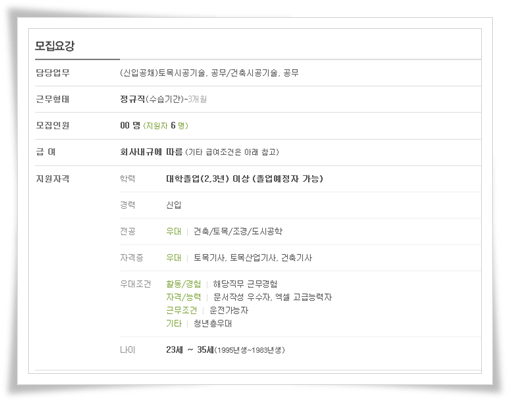Click the 문서작성 우수자, 엑셀 고급능력자 text
This screenshot has height=400, width=508.
[x=272, y=297]
